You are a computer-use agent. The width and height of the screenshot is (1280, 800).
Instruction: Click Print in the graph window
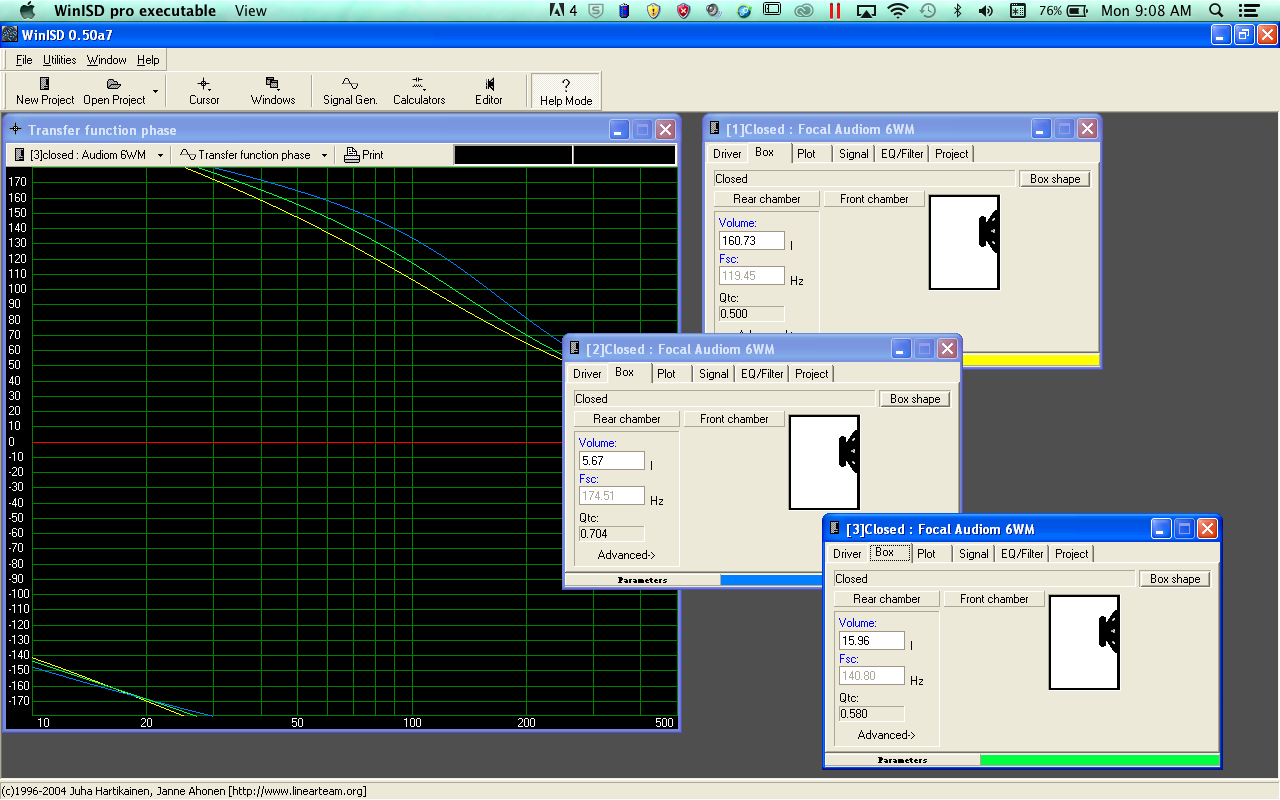(364, 155)
